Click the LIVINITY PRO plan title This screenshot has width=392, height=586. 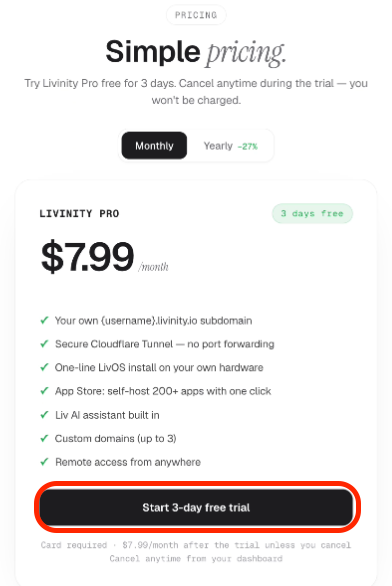pos(79,214)
